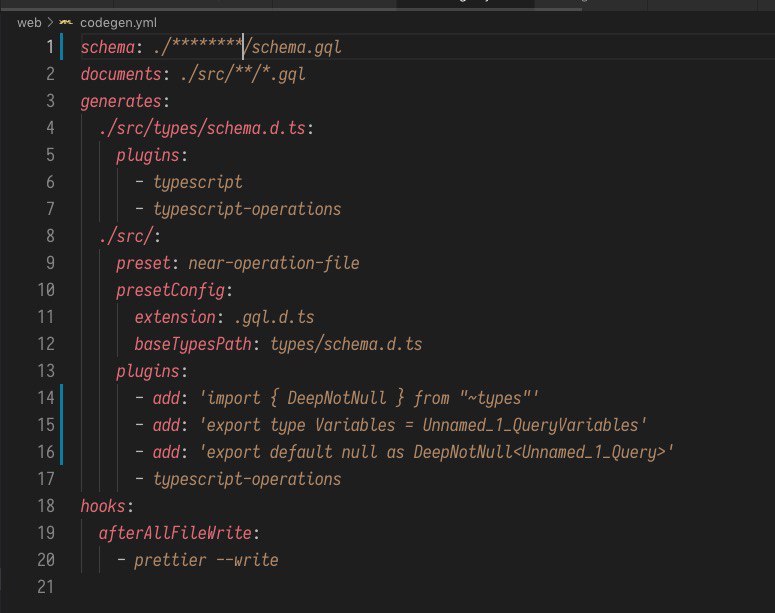Viewport: 775px width, 613px height.
Task: Click 'plugins' key on line 13
Action: point(148,371)
